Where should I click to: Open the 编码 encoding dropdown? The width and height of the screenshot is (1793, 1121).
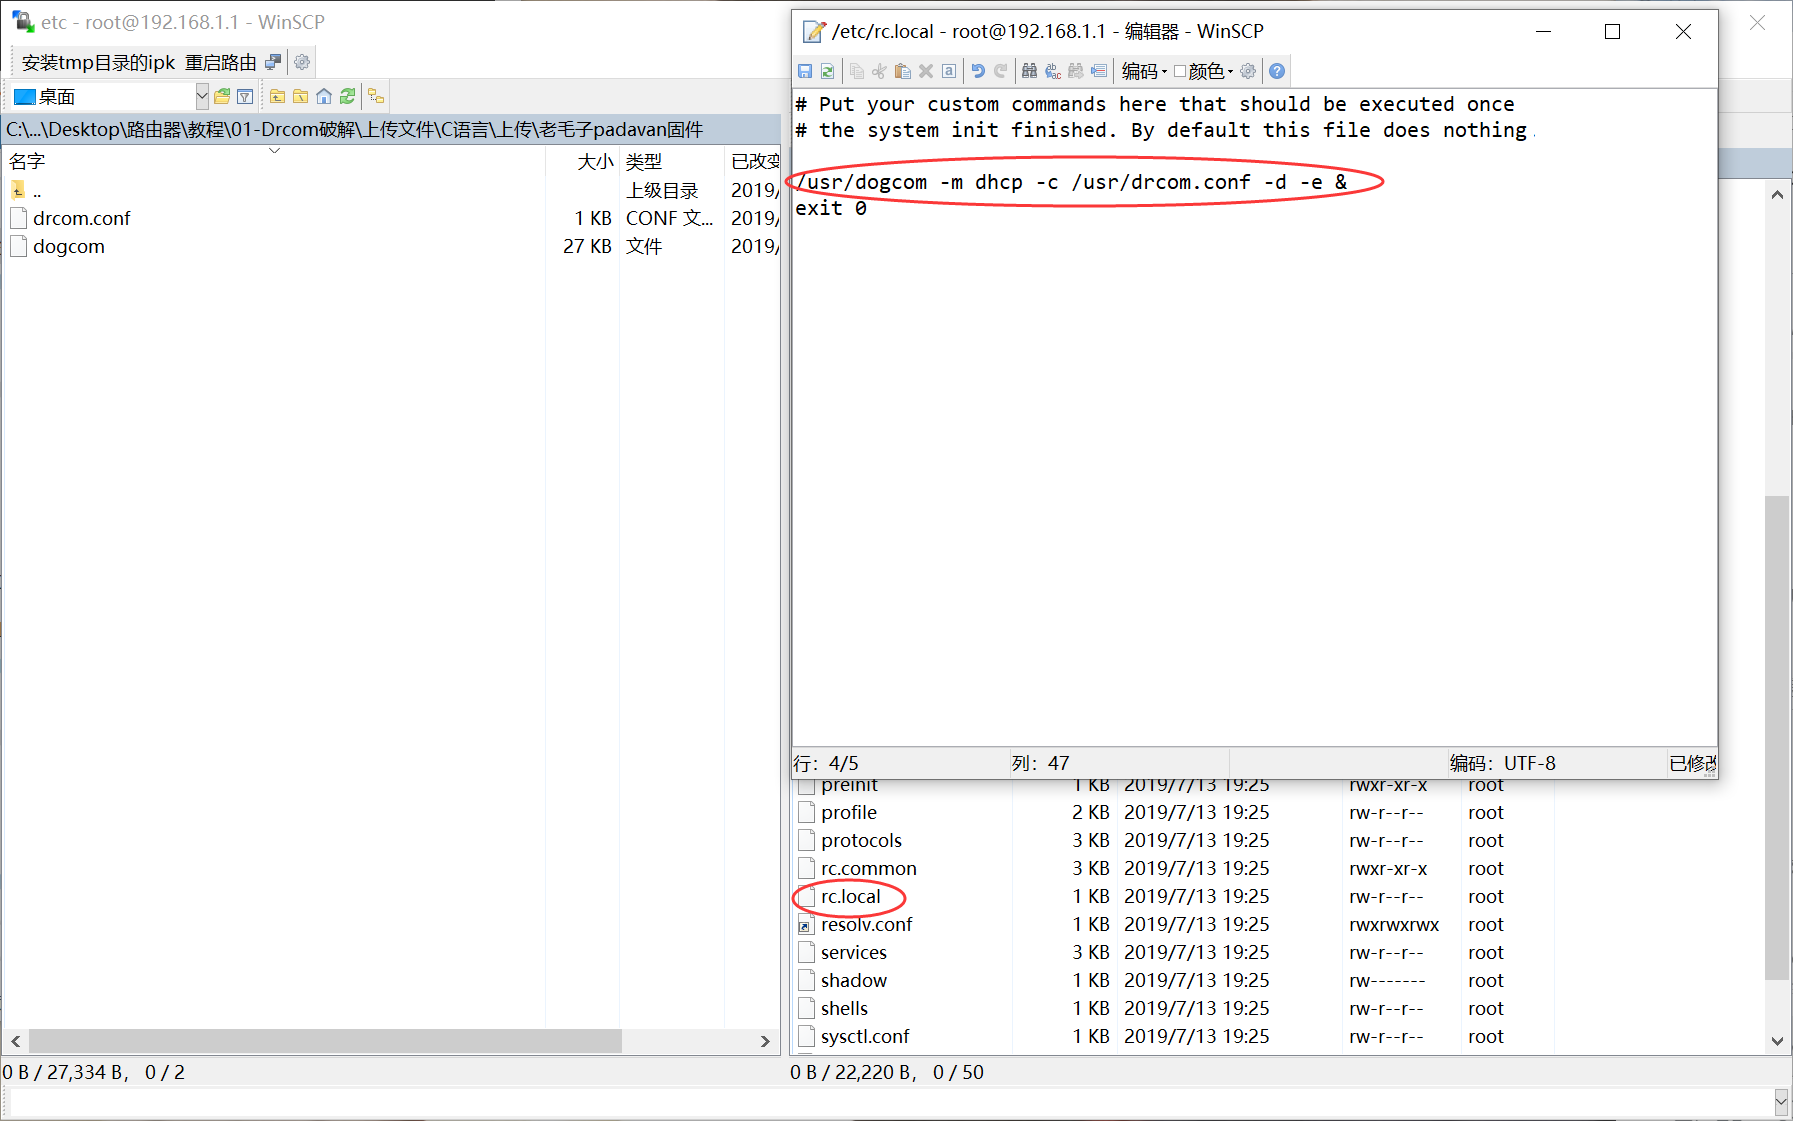pyautogui.click(x=1144, y=71)
